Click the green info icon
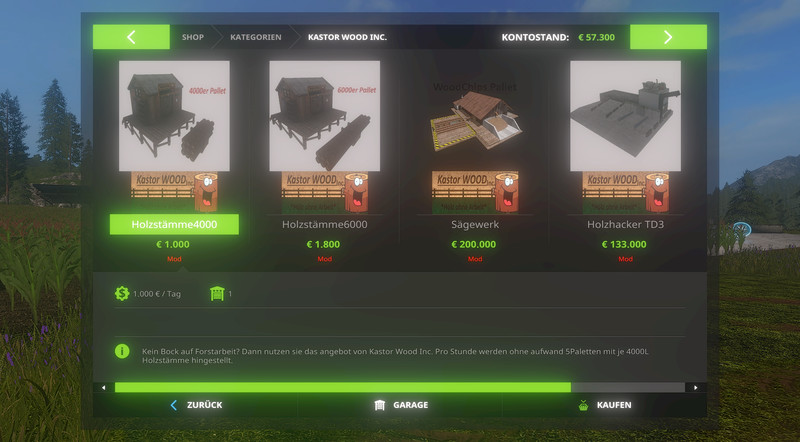This screenshot has height=442, width=800. coord(122,351)
